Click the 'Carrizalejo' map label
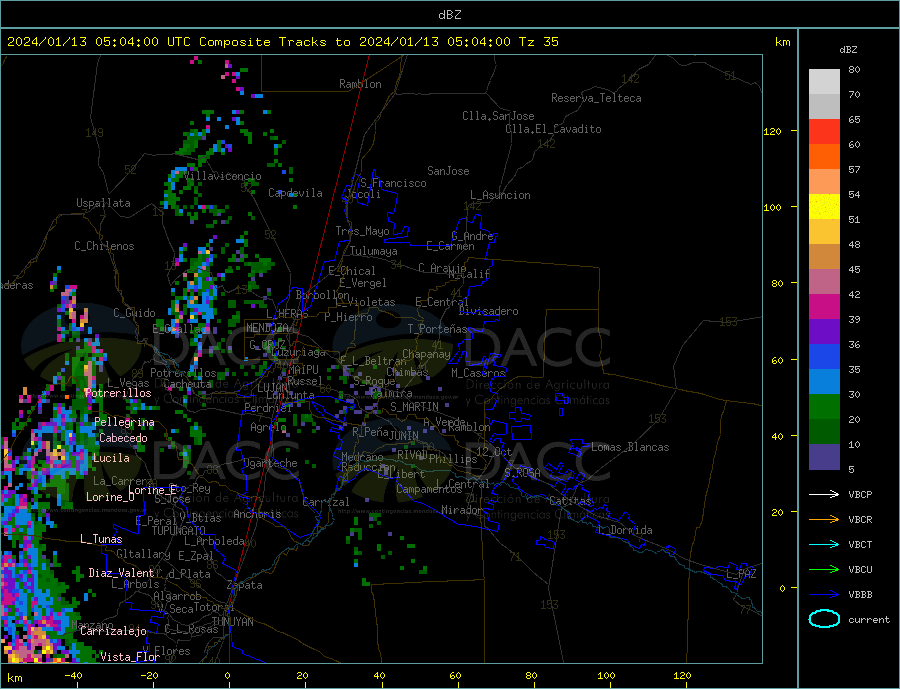Image resolution: width=900 pixels, height=689 pixels. [113, 631]
